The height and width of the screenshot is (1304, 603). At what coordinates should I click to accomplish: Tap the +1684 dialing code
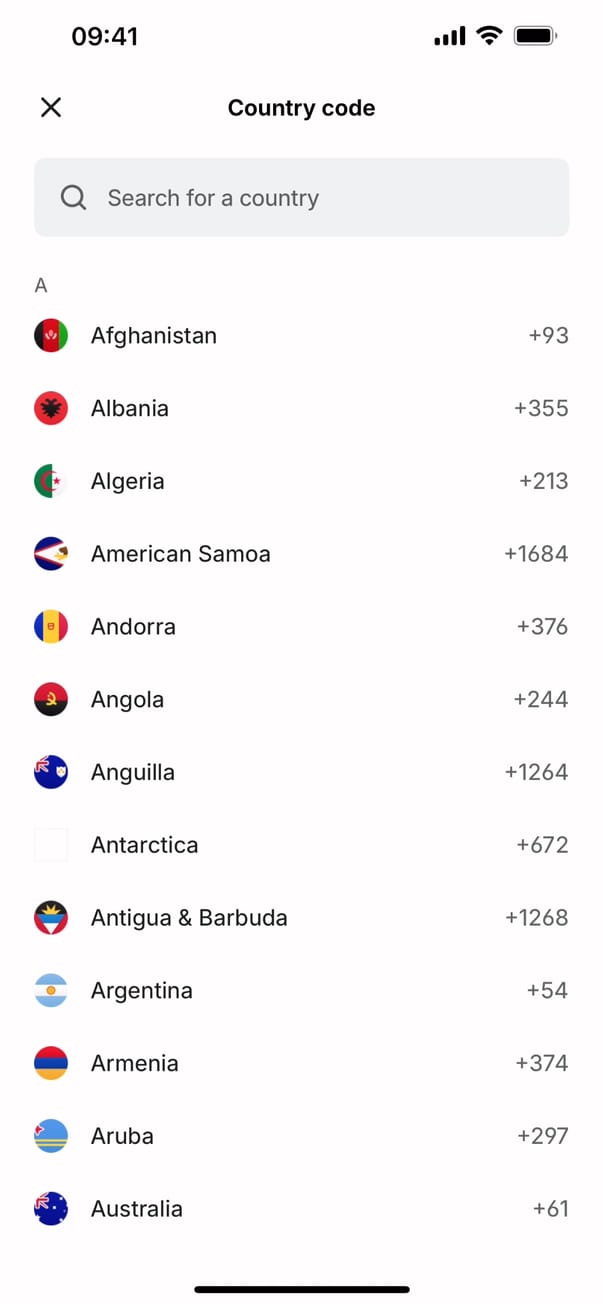pyautogui.click(x=536, y=554)
